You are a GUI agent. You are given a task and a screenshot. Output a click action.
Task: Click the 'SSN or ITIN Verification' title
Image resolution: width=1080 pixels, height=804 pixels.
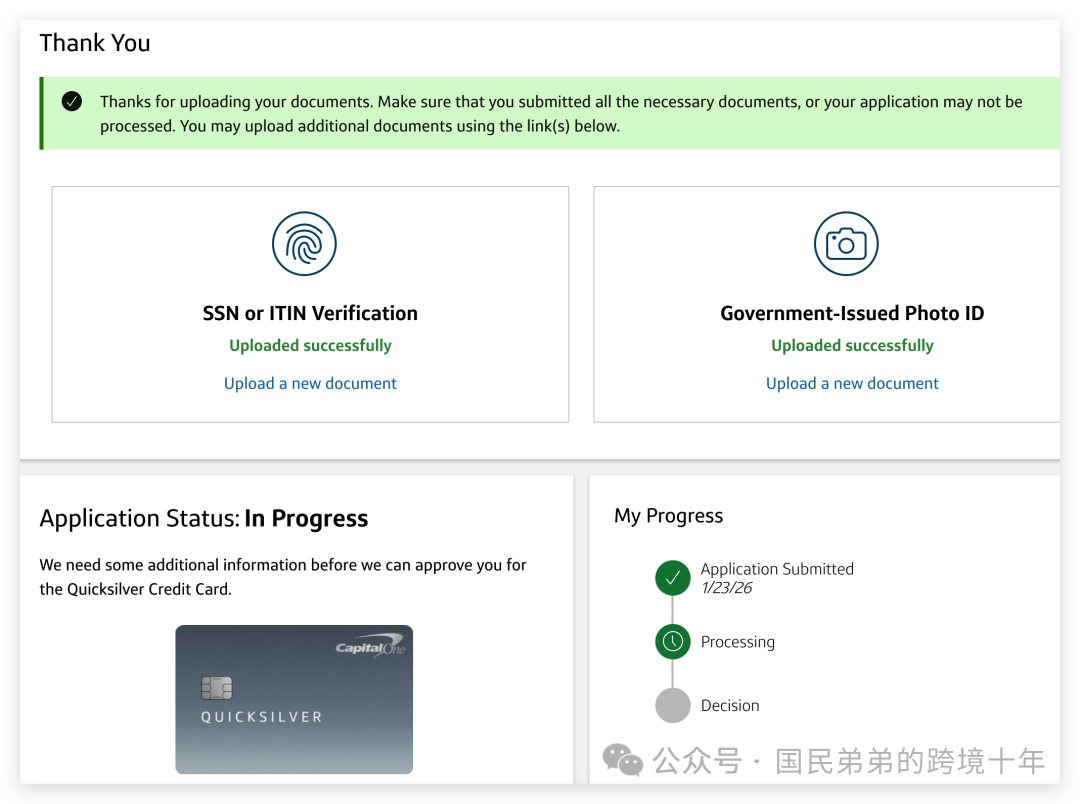(x=310, y=313)
